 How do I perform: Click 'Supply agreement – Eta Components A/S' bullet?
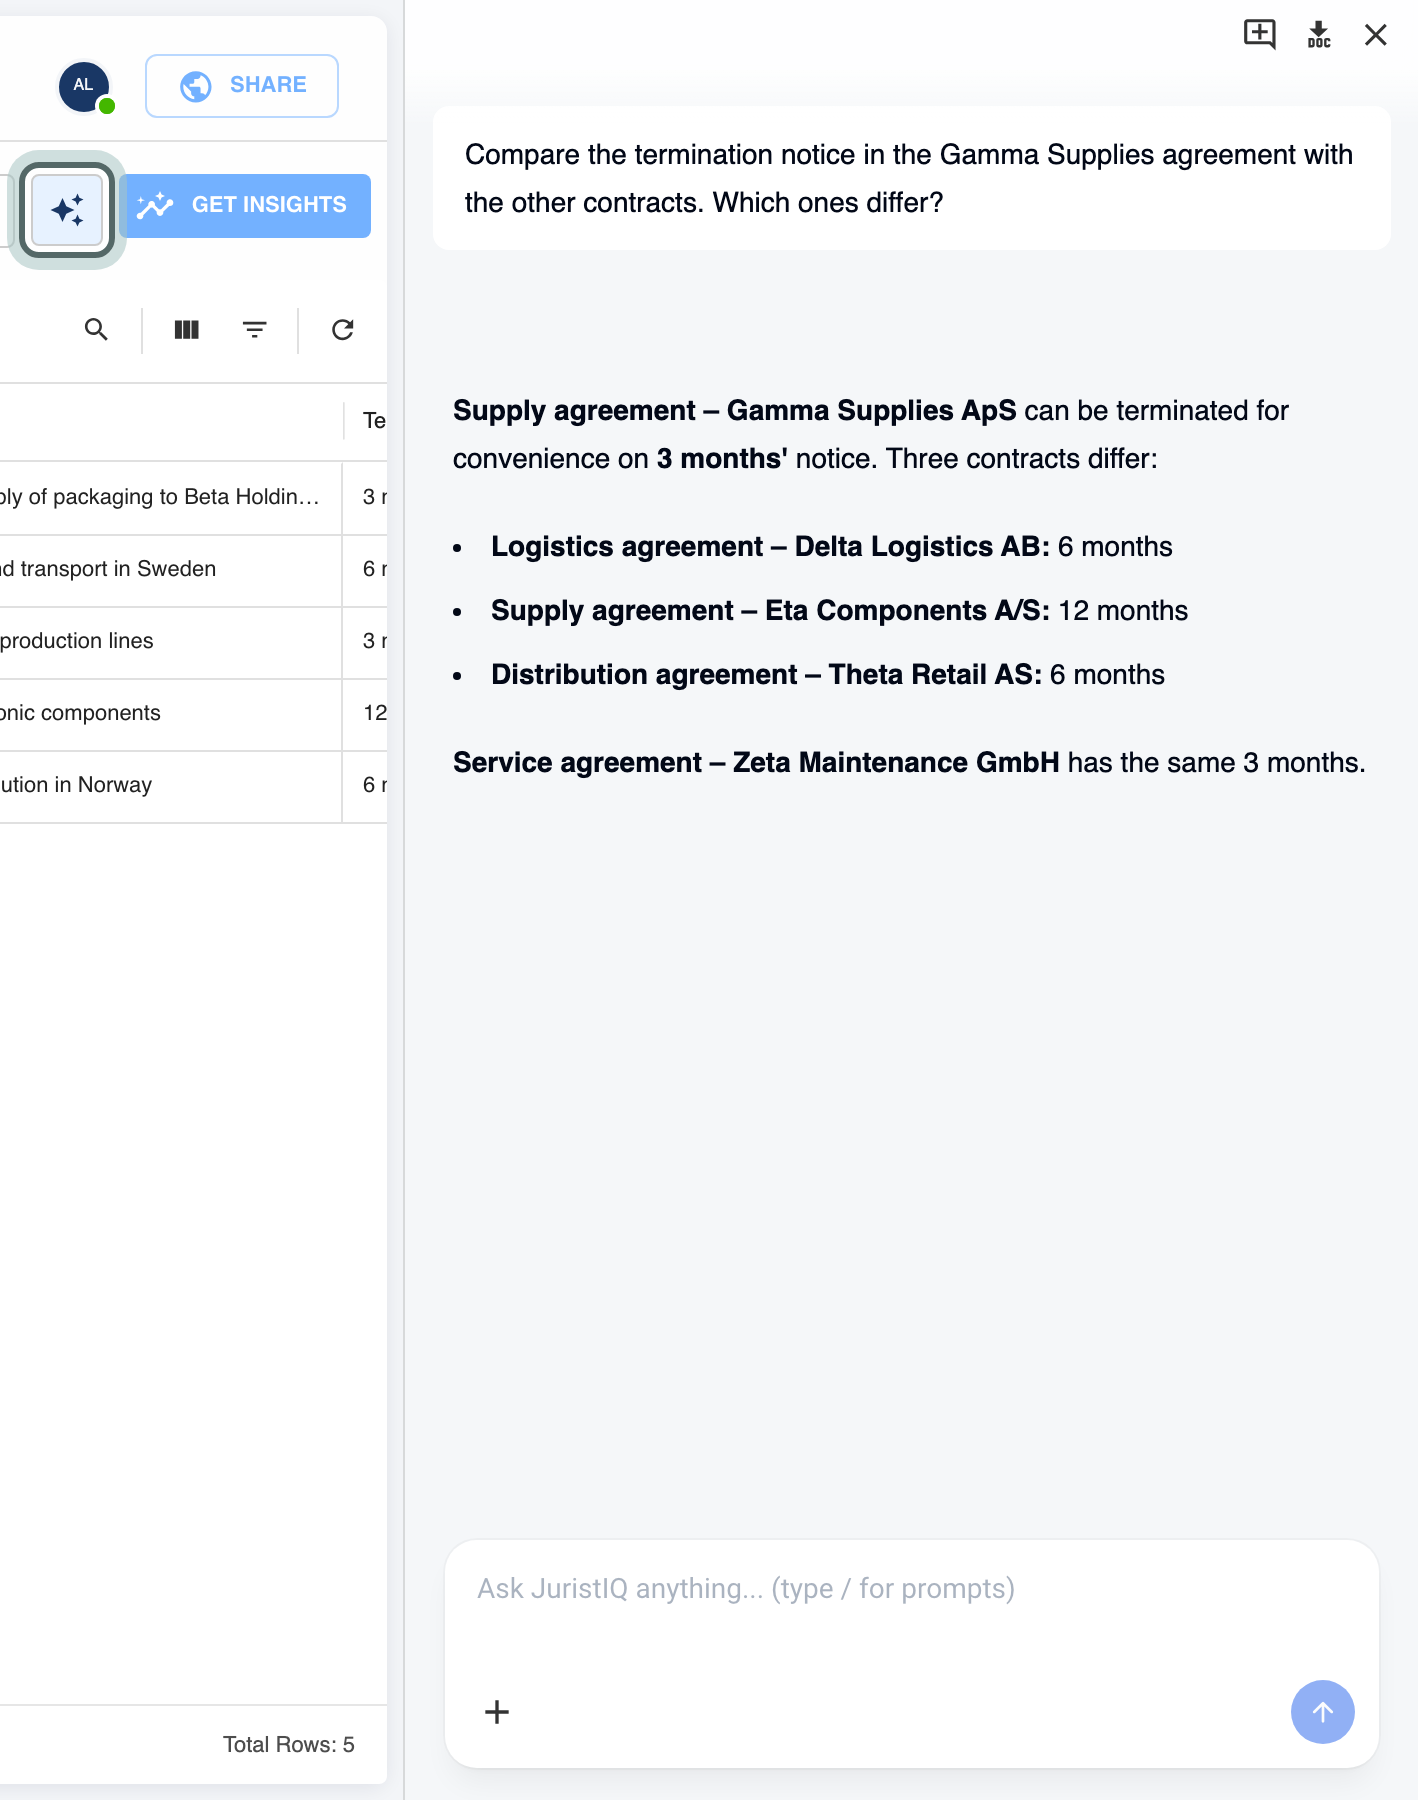(770, 611)
